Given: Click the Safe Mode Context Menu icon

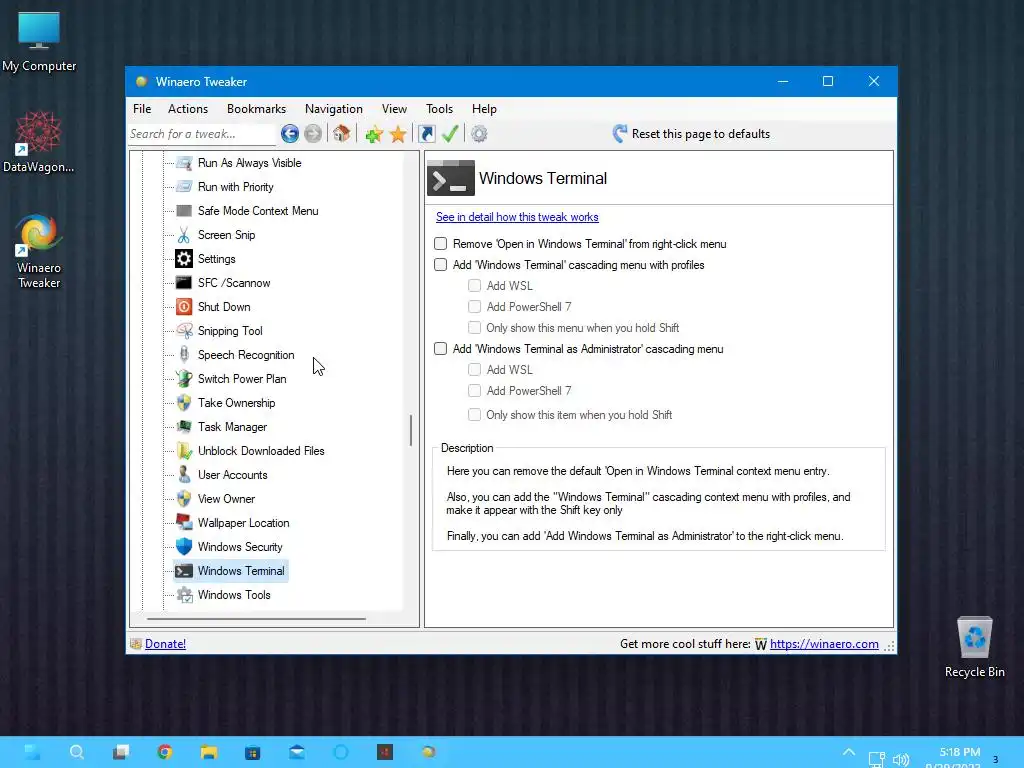Looking at the screenshot, I should pyautogui.click(x=184, y=211).
